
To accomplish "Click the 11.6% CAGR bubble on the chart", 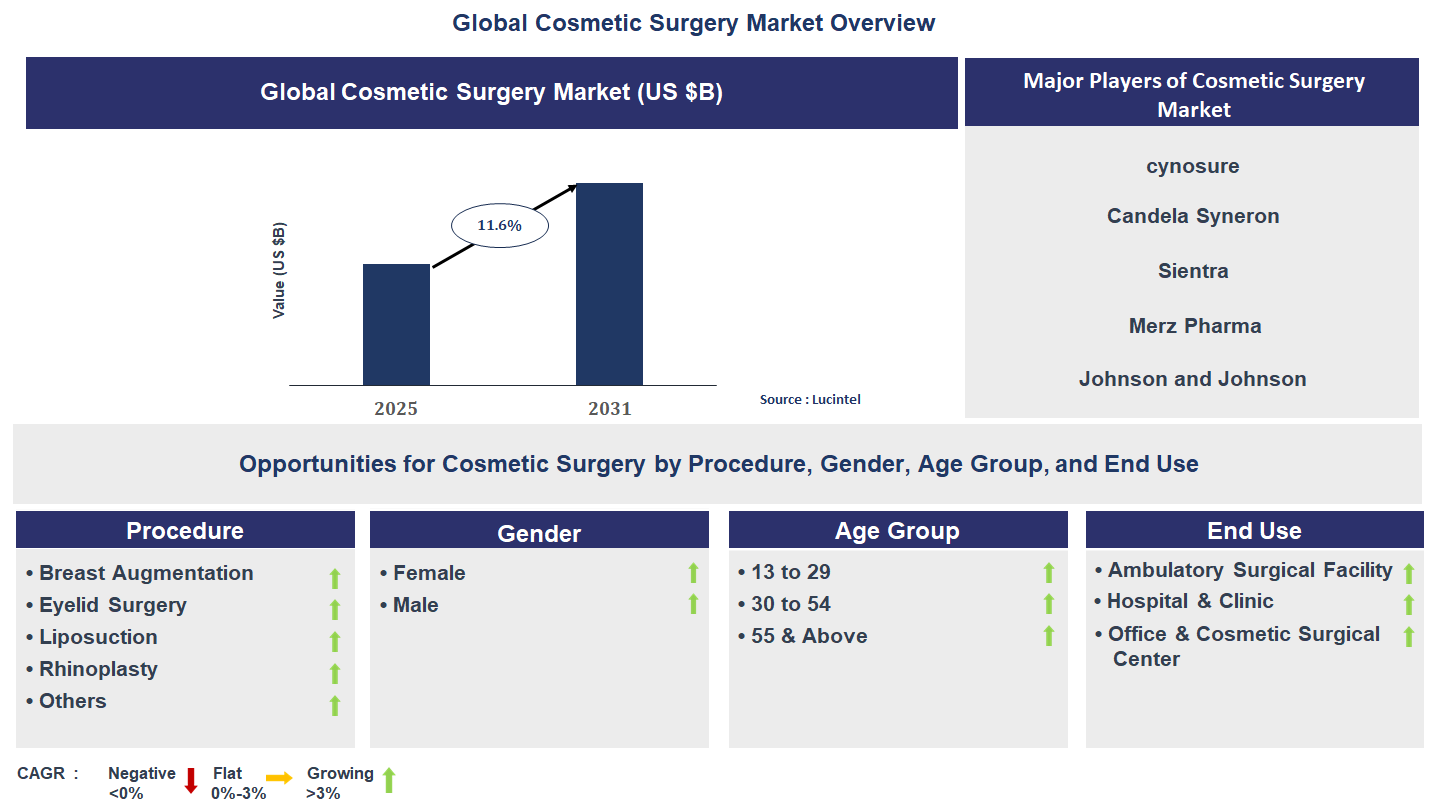I will pyautogui.click(x=499, y=225).
